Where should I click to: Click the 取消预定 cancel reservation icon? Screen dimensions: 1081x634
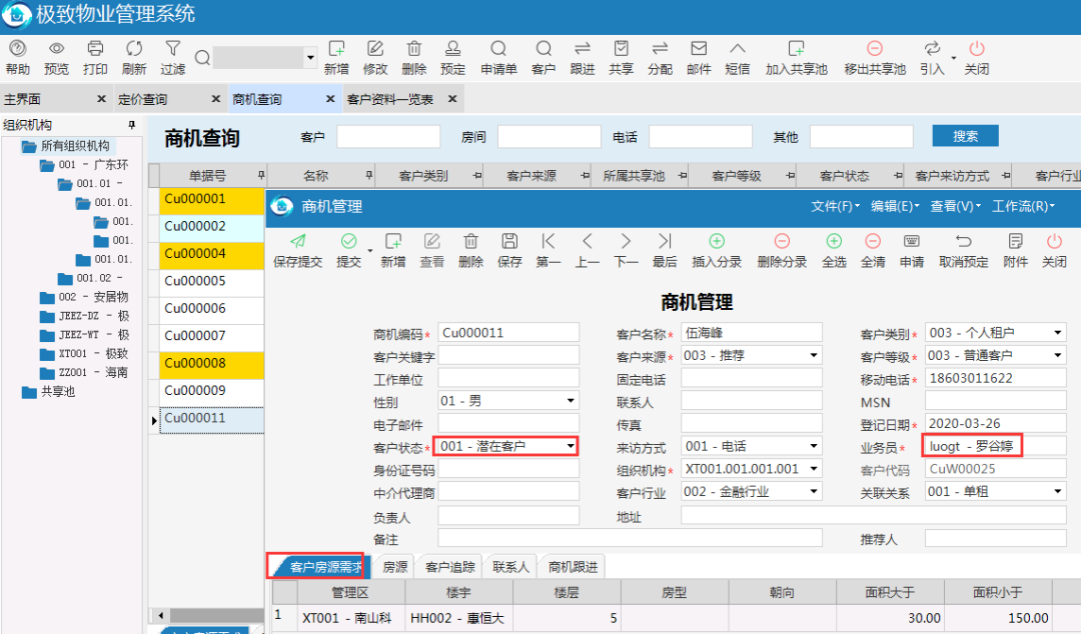tap(964, 241)
